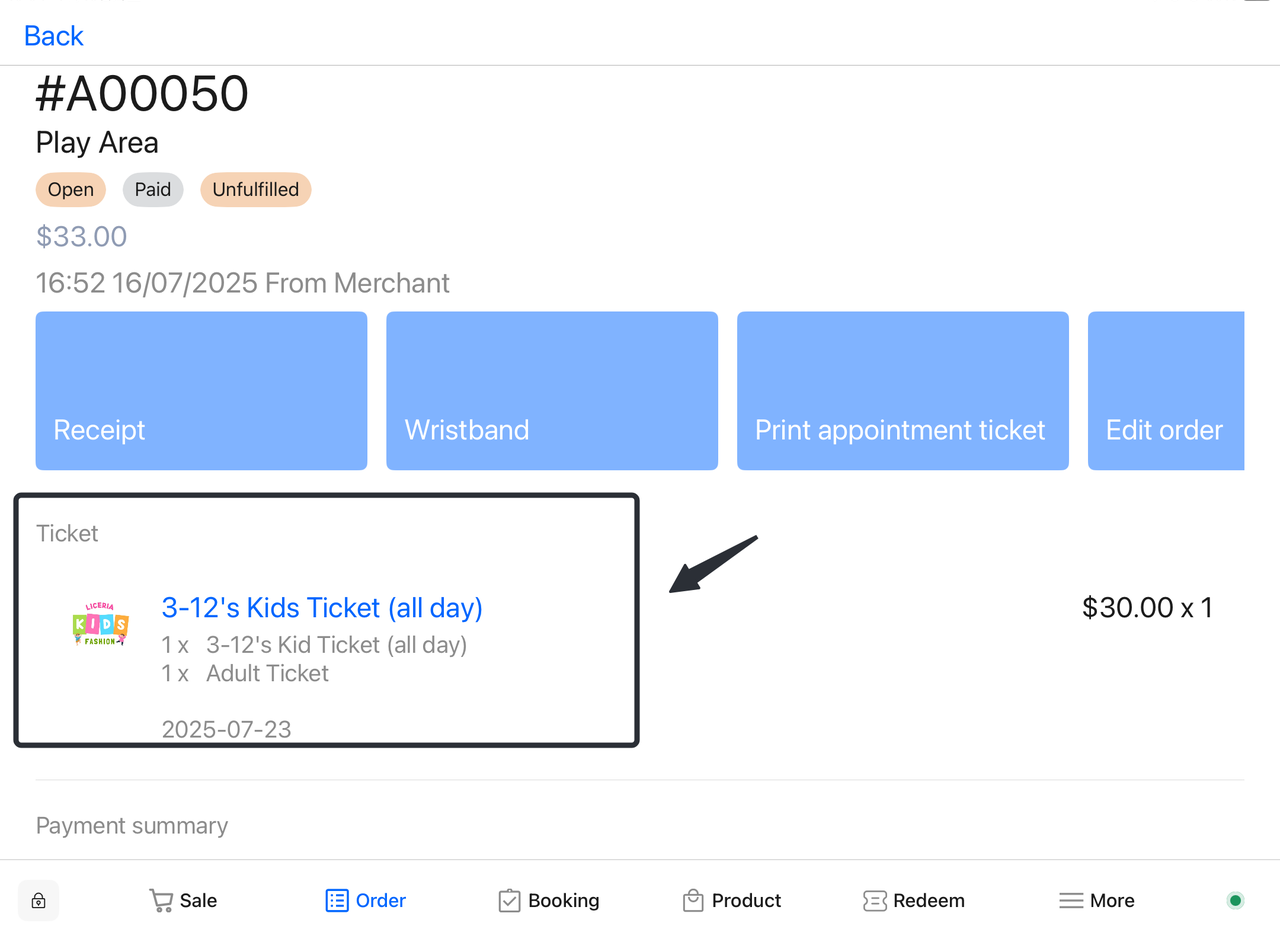Viewport: 1280px width, 942px height.
Task: Click the green connection status dot
Action: [x=1235, y=900]
